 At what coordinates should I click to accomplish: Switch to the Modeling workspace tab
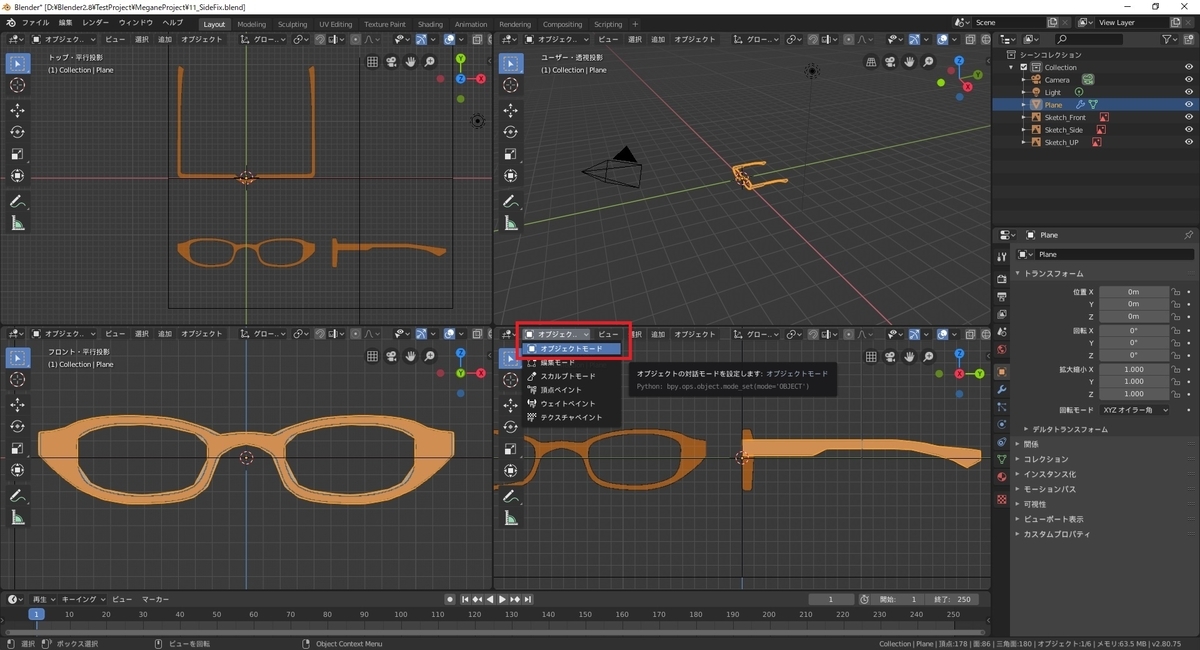click(x=252, y=24)
